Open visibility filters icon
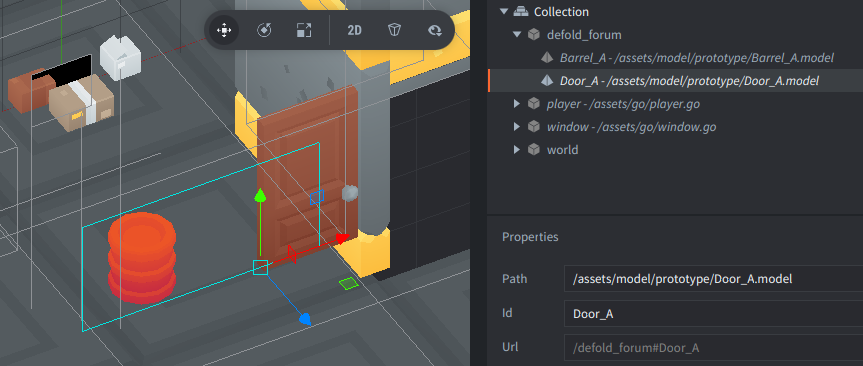This screenshot has width=863, height=366. 435,30
